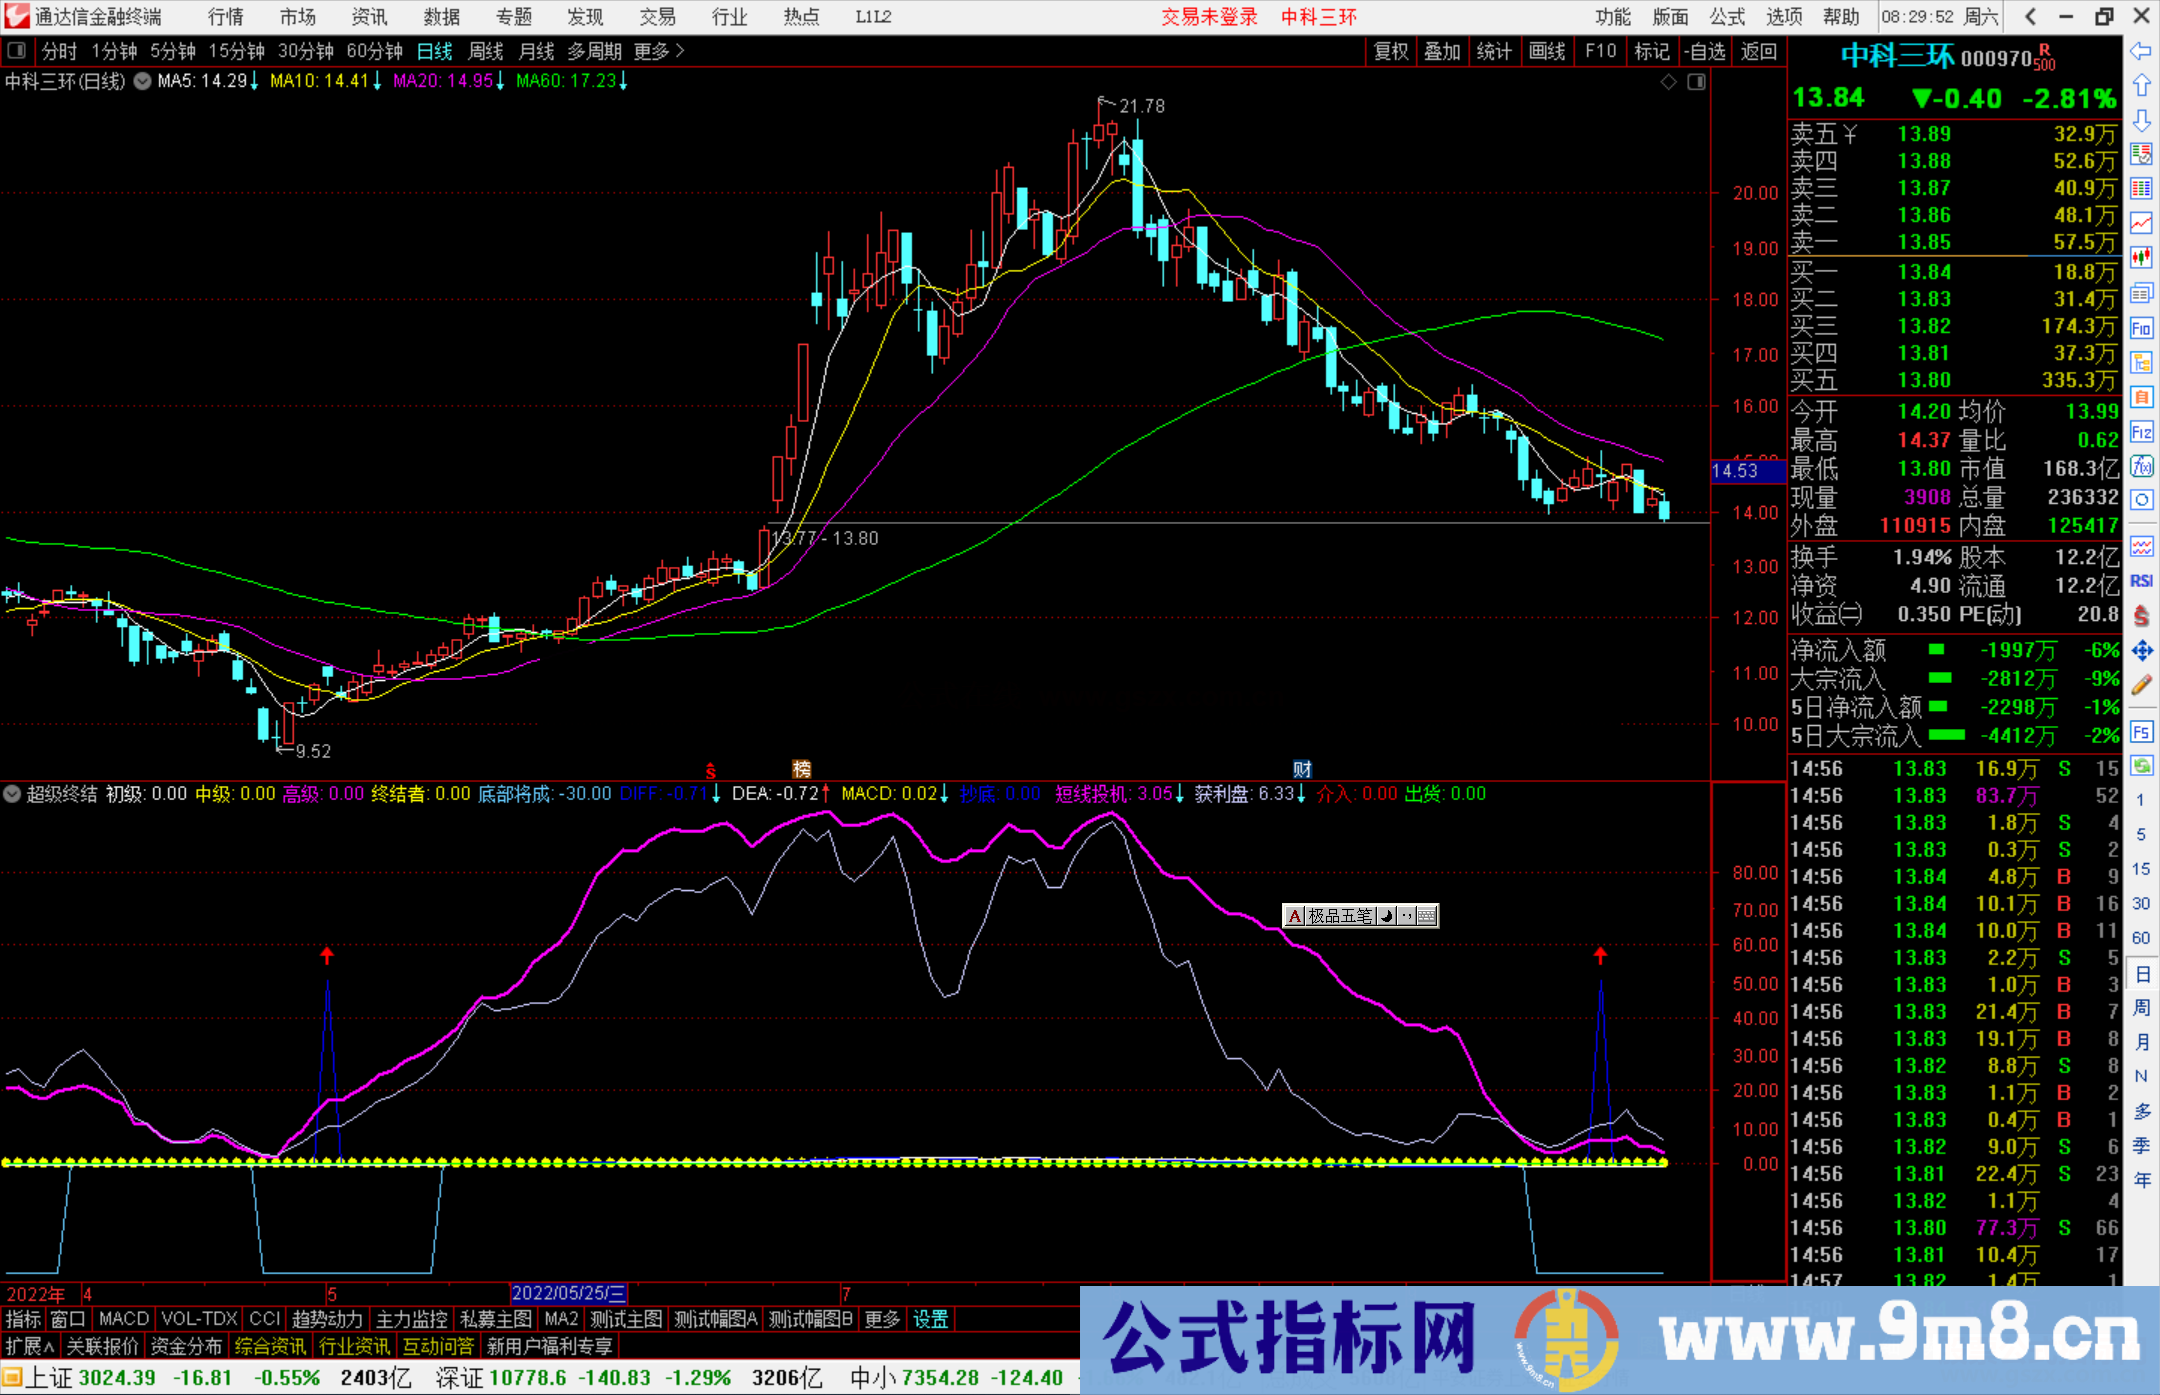The width and height of the screenshot is (2160, 1395).
Task: Open the 资讯 menu tab
Action: tap(369, 17)
